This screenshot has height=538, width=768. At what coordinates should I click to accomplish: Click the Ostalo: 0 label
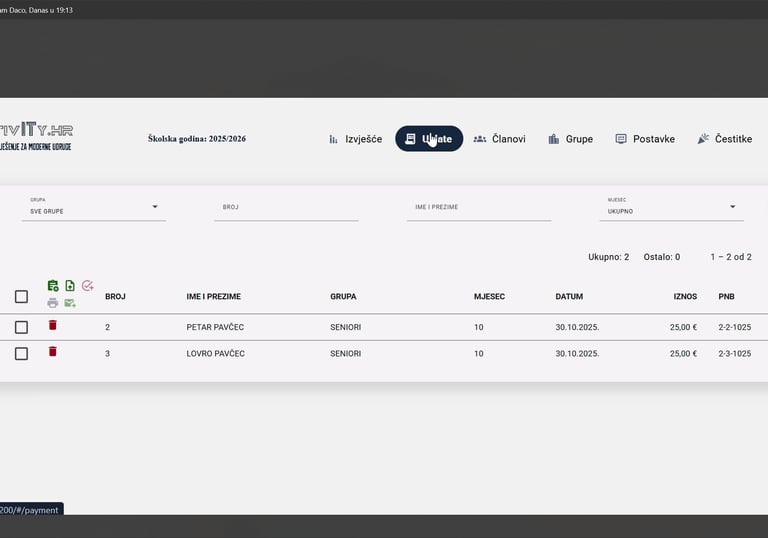click(x=662, y=257)
